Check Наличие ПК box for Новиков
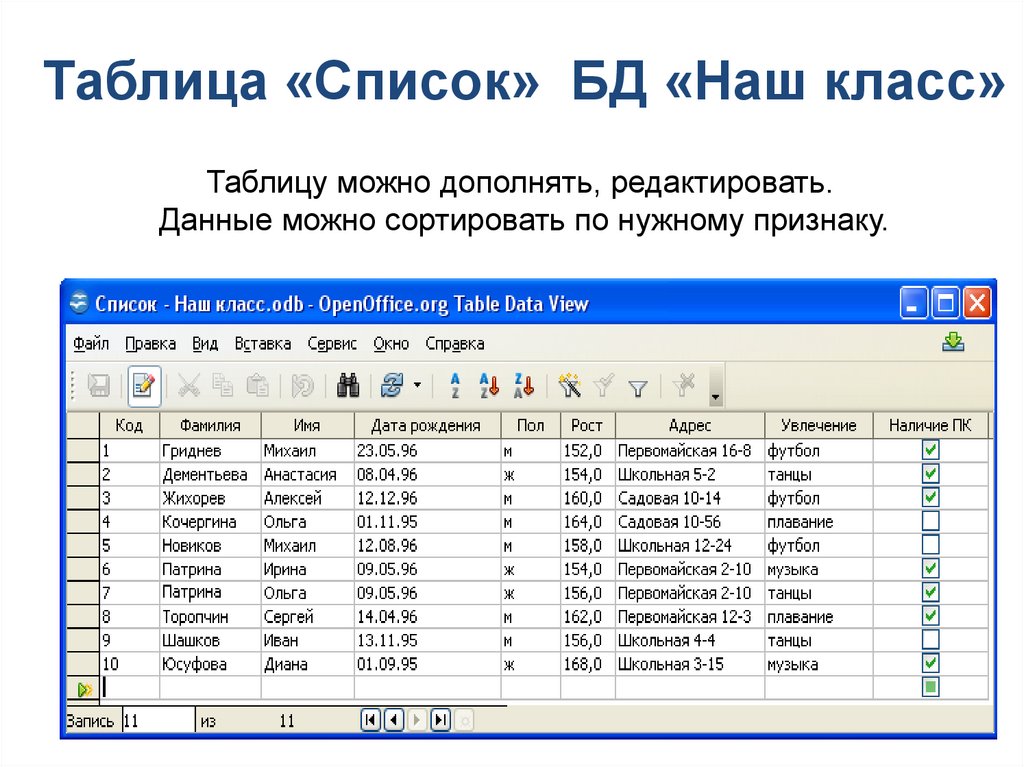The height and width of the screenshot is (767, 1024). click(931, 544)
